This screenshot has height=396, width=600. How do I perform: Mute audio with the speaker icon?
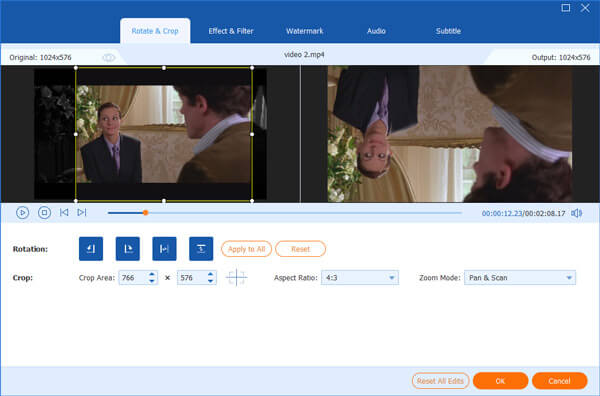coord(576,213)
